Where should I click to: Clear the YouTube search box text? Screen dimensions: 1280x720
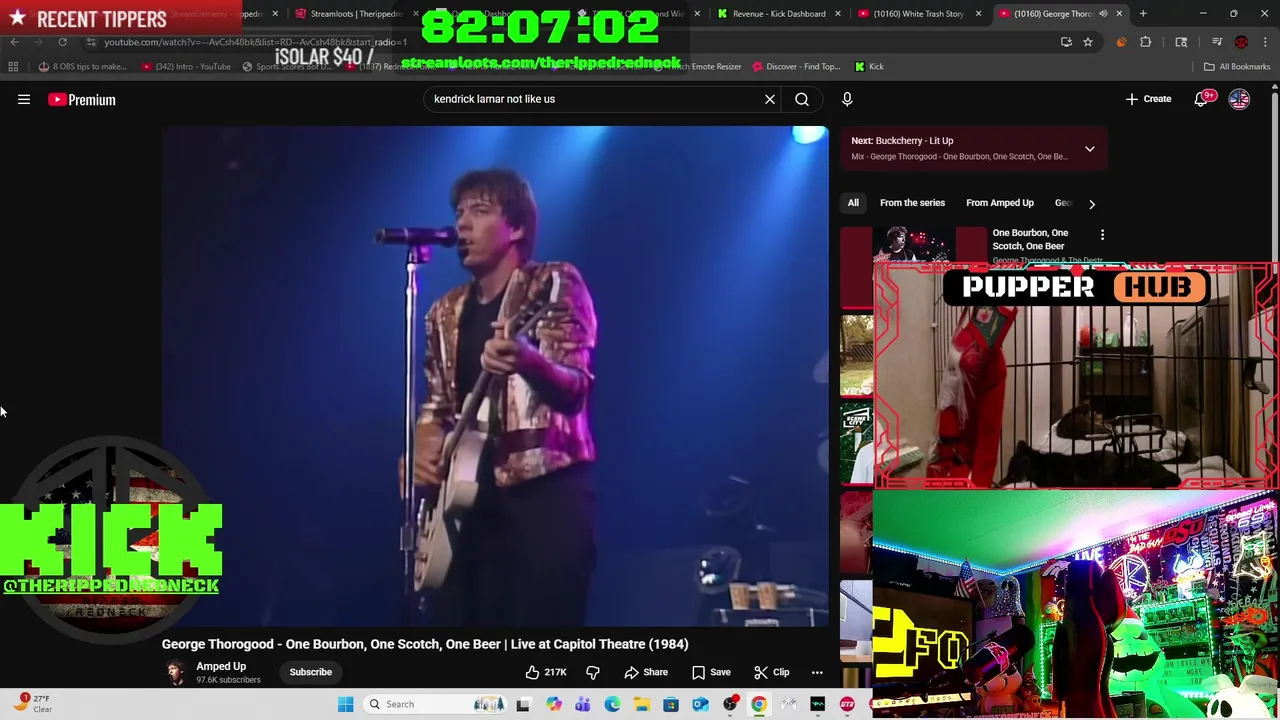click(770, 99)
